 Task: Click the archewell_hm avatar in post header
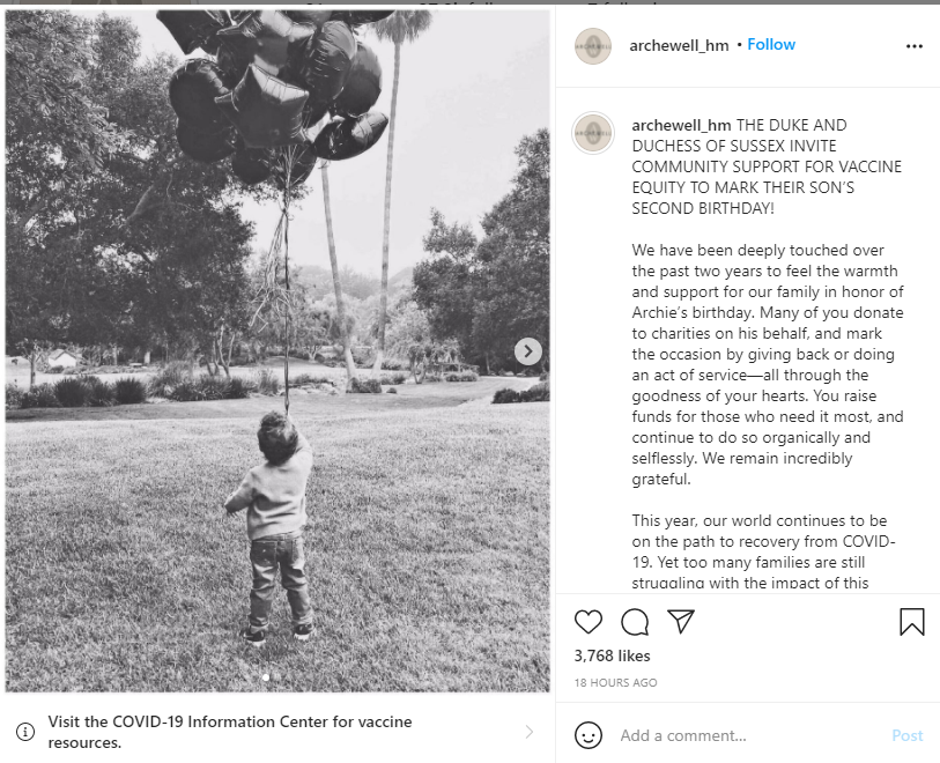click(x=593, y=46)
